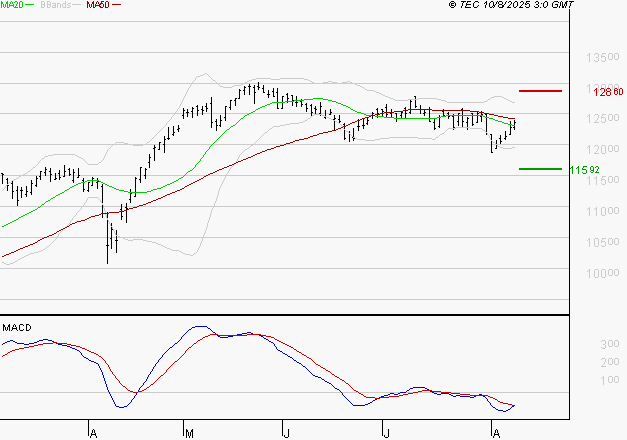Click the MACD panel title
This screenshot has width=627, height=440.
point(17,327)
